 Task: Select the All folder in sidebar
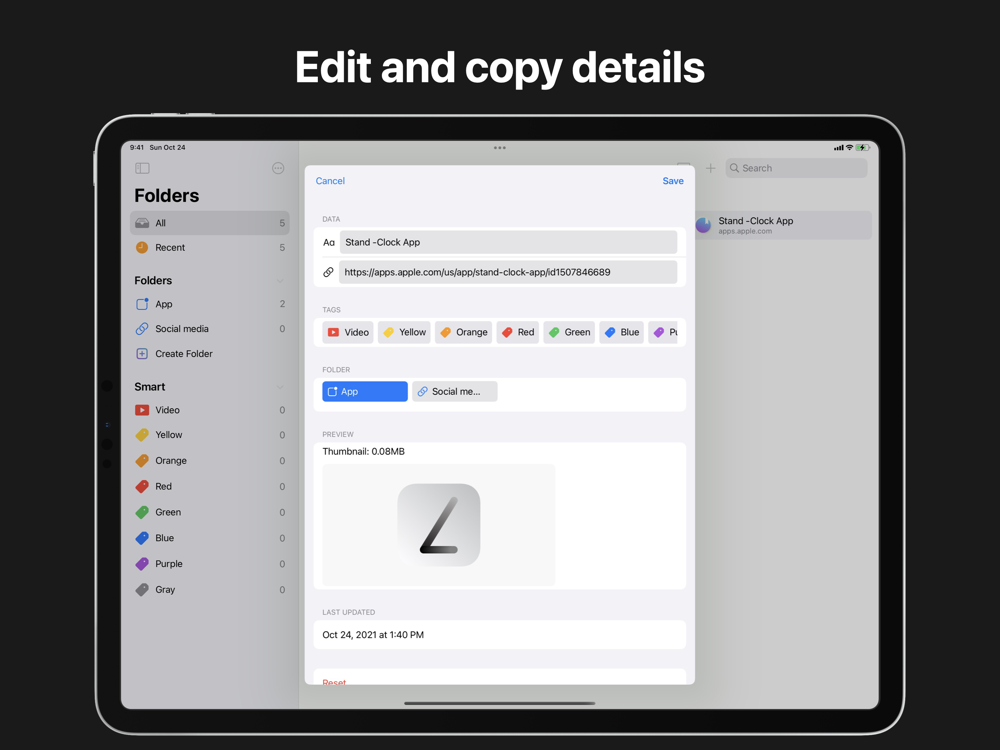[210, 223]
